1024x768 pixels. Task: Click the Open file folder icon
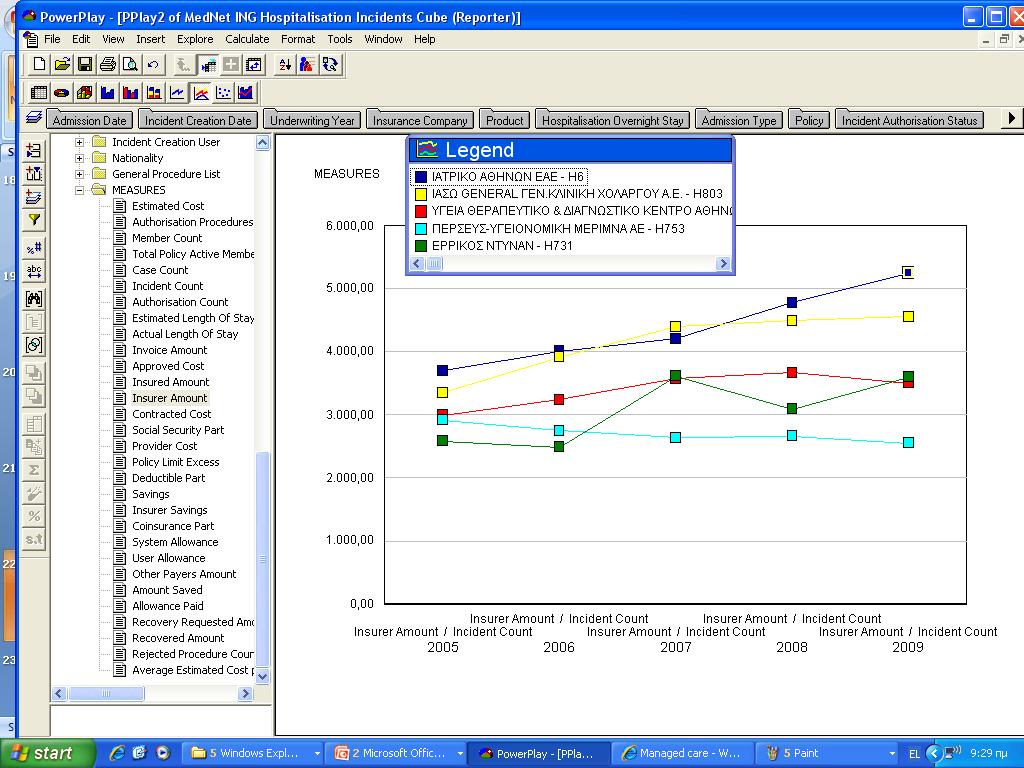click(62, 64)
